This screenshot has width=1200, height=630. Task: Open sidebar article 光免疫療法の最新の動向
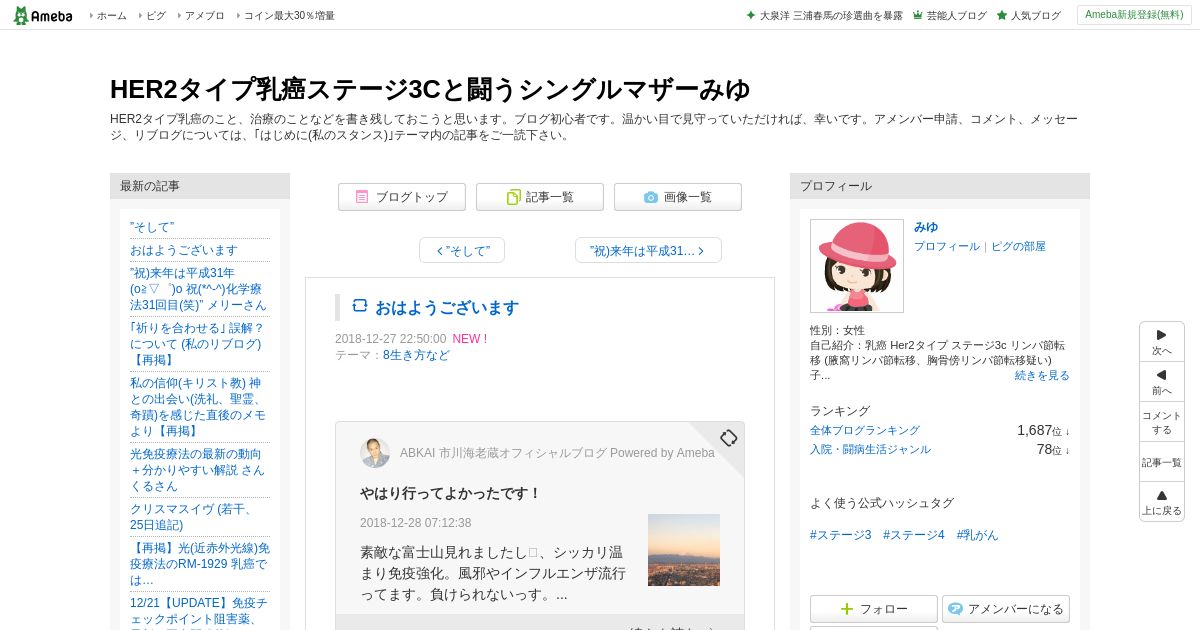point(198,470)
